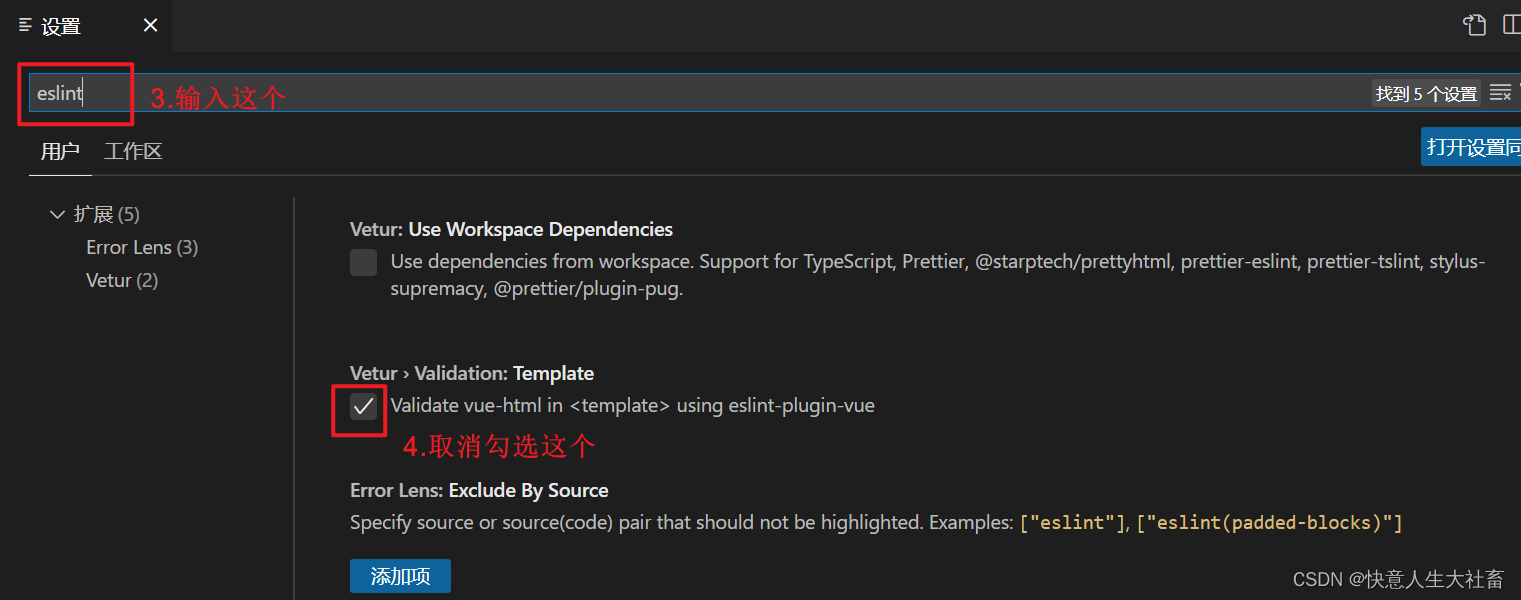Click the 添加项 button

click(x=400, y=576)
